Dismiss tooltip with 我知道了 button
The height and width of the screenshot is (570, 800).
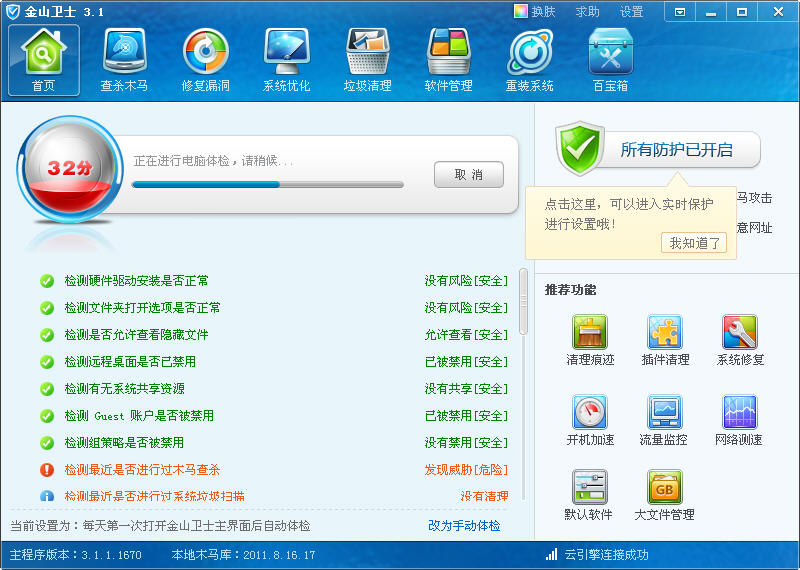pos(693,243)
